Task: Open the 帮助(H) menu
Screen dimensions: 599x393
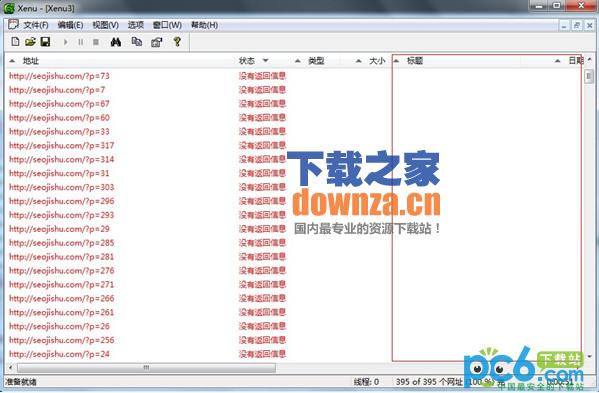Action: pyautogui.click(x=204, y=25)
